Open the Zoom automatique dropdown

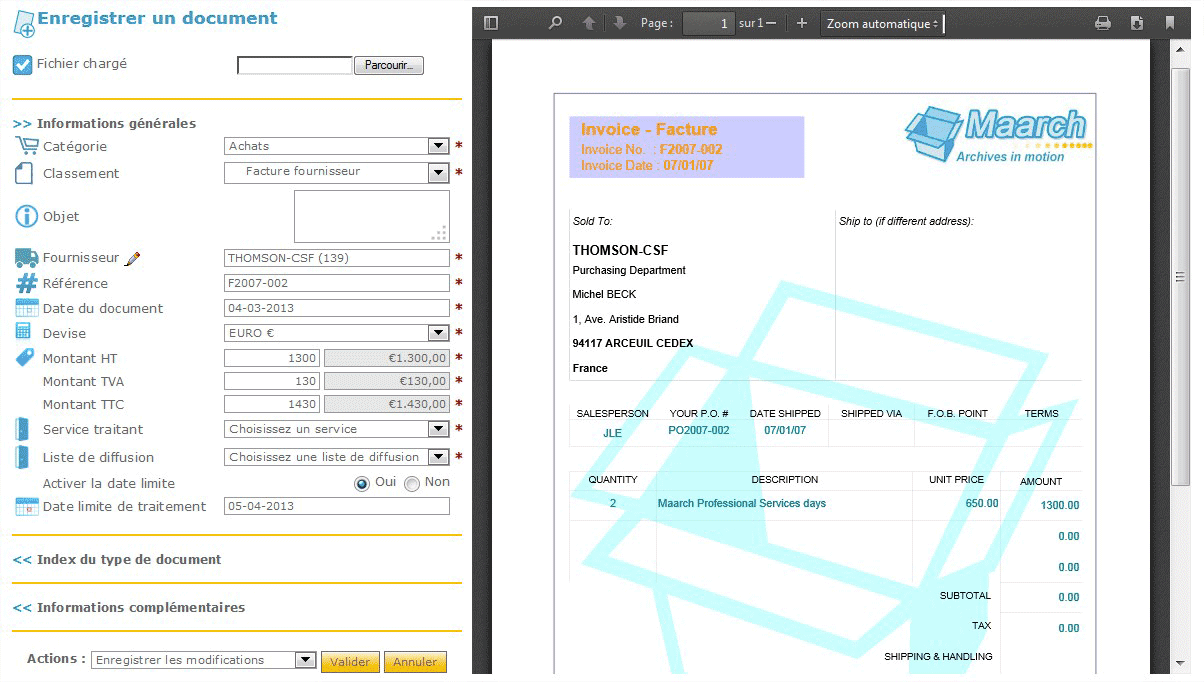tap(882, 23)
